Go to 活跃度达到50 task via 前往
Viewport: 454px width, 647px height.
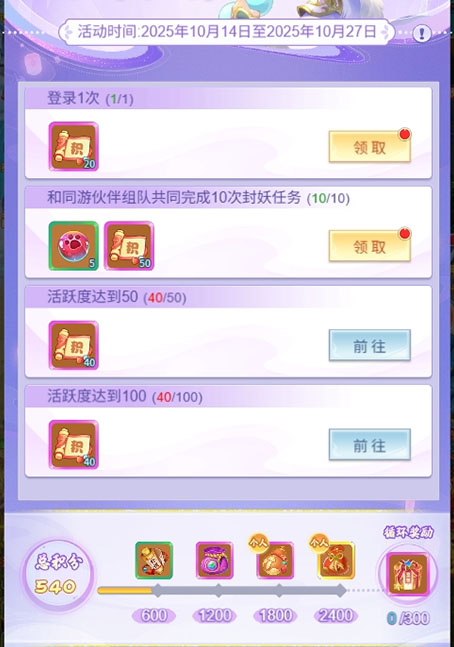point(369,345)
